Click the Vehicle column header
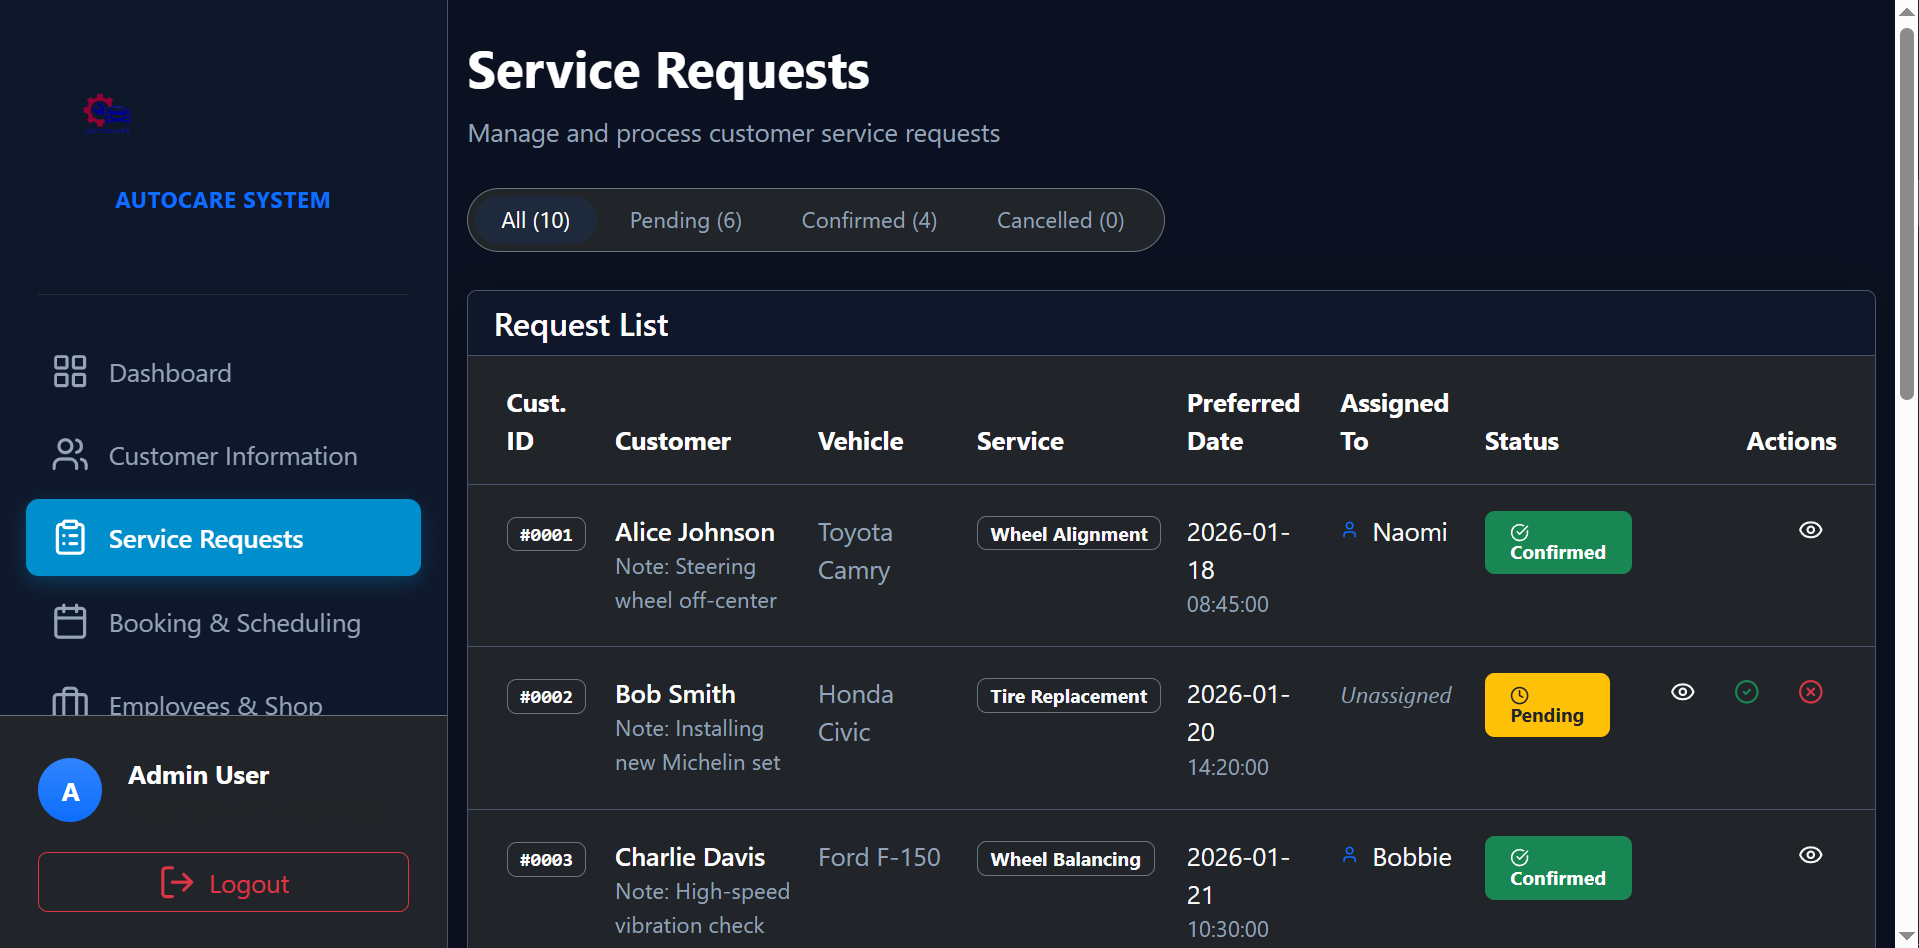The width and height of the screenshot is (1919, 948). click(x=860, y=441)
